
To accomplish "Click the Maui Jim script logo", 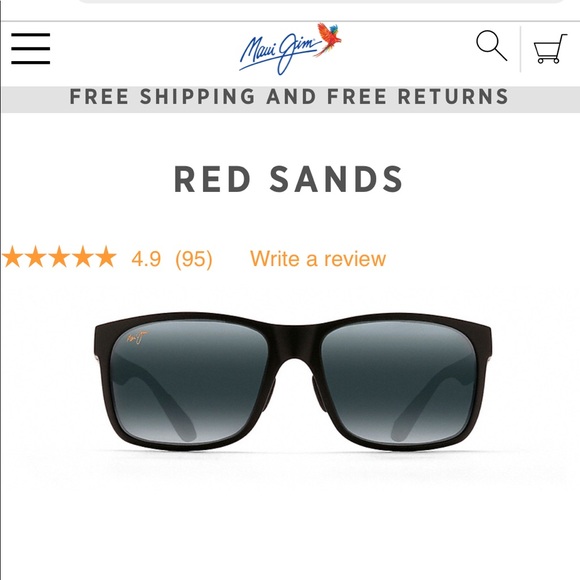I will coord(280,51).
